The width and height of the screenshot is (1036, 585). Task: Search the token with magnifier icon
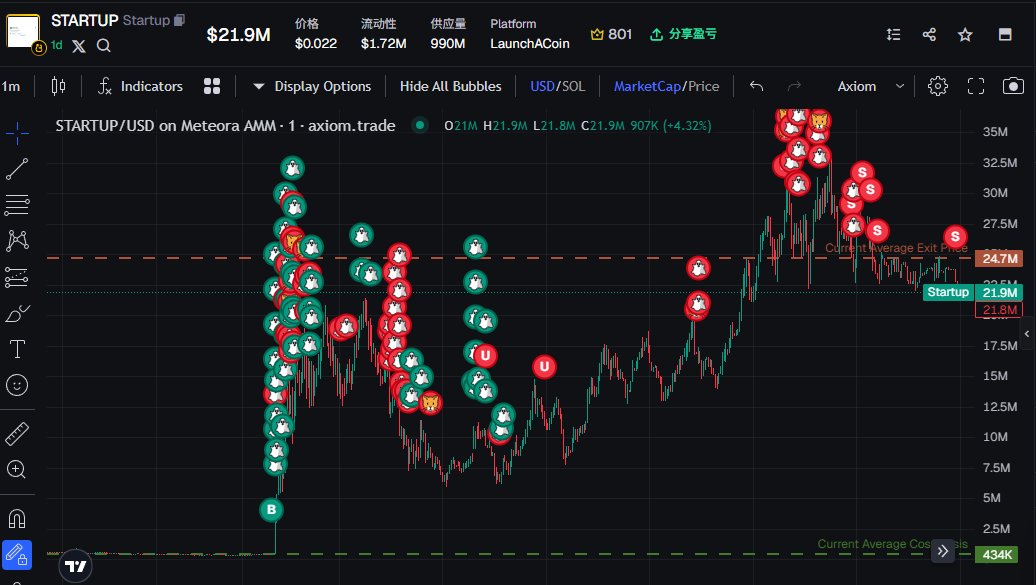click(103, 46)
